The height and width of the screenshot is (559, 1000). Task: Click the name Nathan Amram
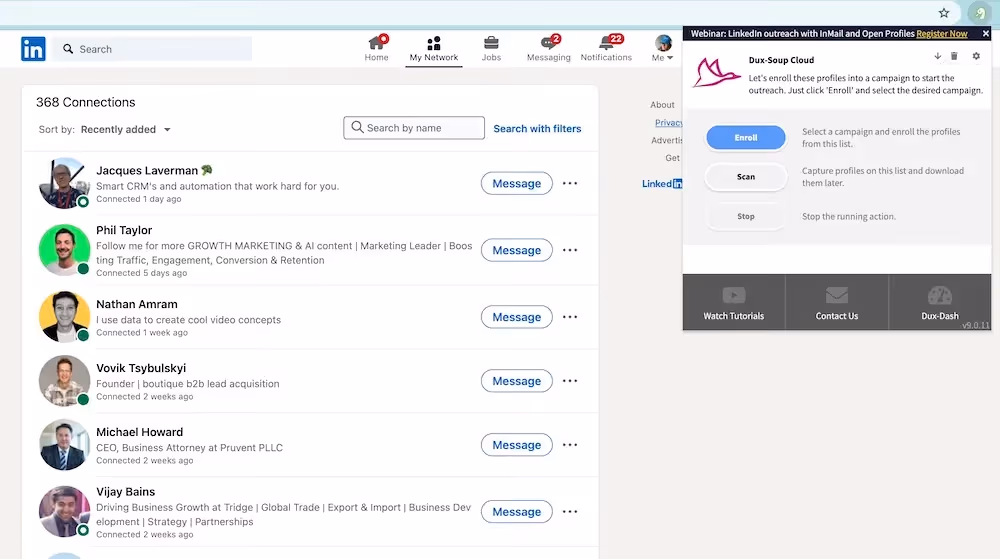click(136, 305)
